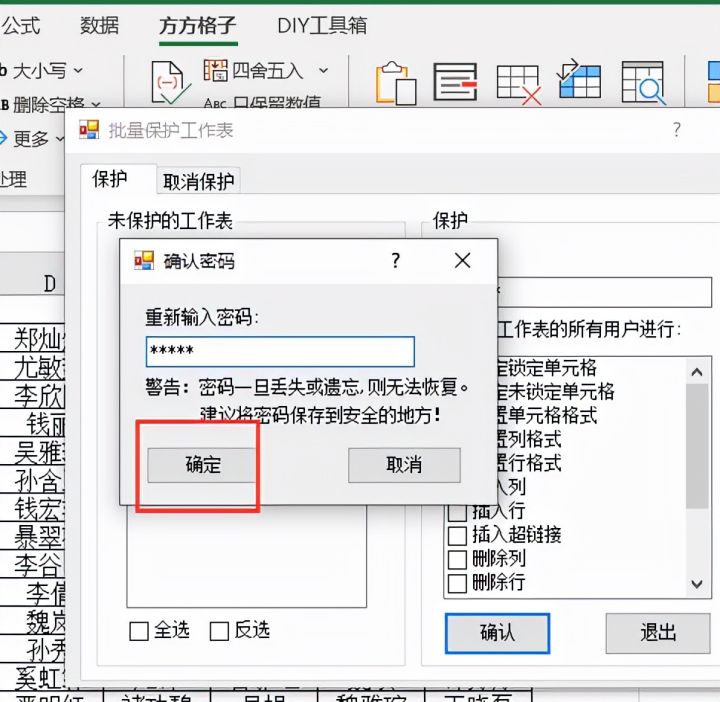Click the re-enter password input field
The width and height of the screenshot is (720, 702).
coord(280,352)
